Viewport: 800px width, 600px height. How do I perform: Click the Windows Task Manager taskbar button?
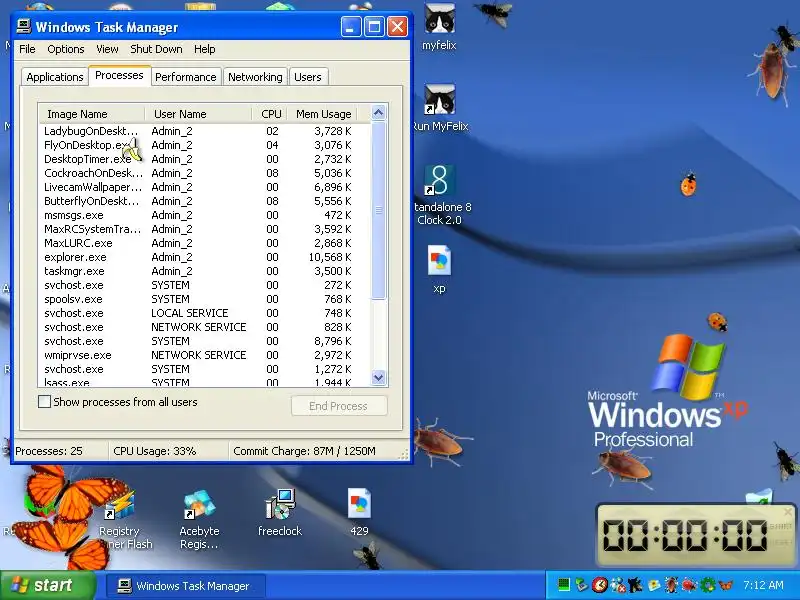tap(185, 586)
